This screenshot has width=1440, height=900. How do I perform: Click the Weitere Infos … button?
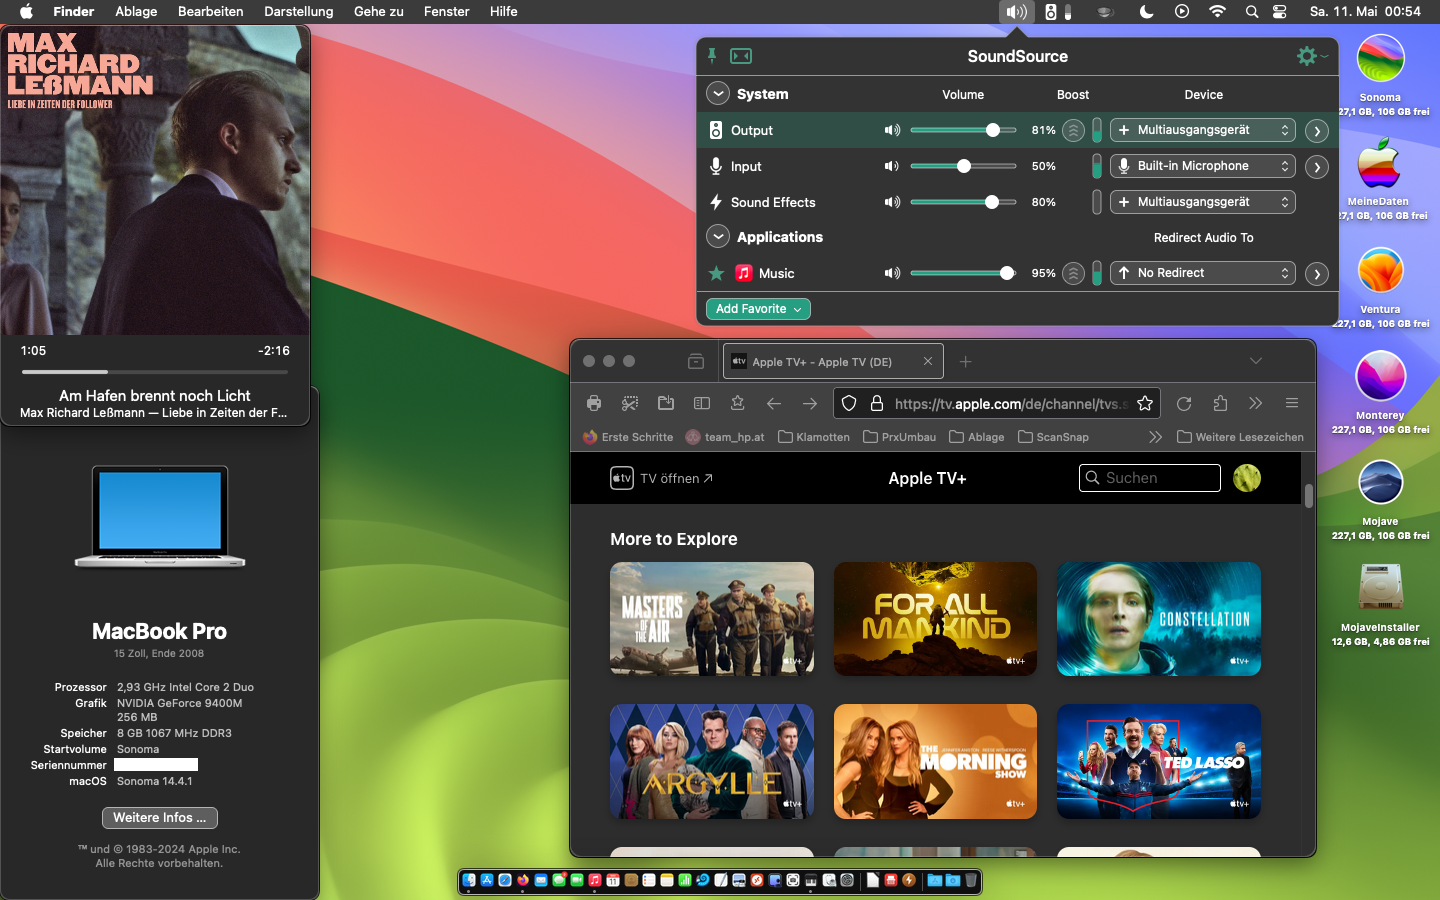click(160, 818)
